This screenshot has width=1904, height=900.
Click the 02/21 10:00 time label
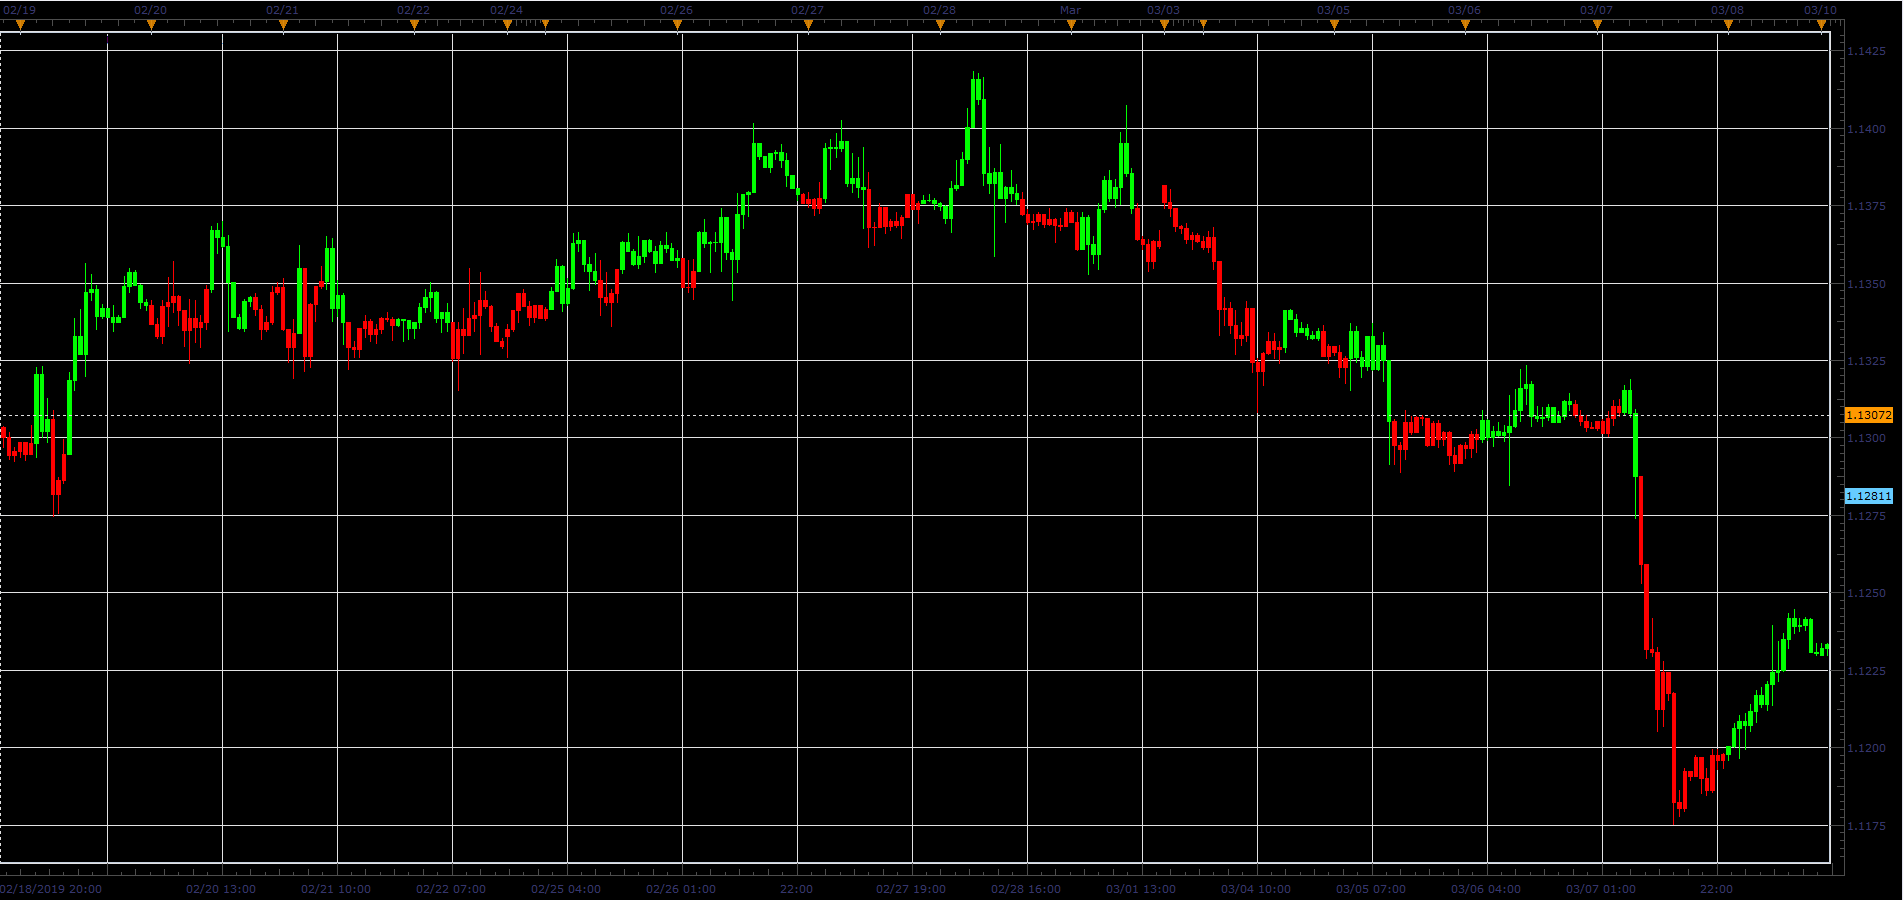336,889
